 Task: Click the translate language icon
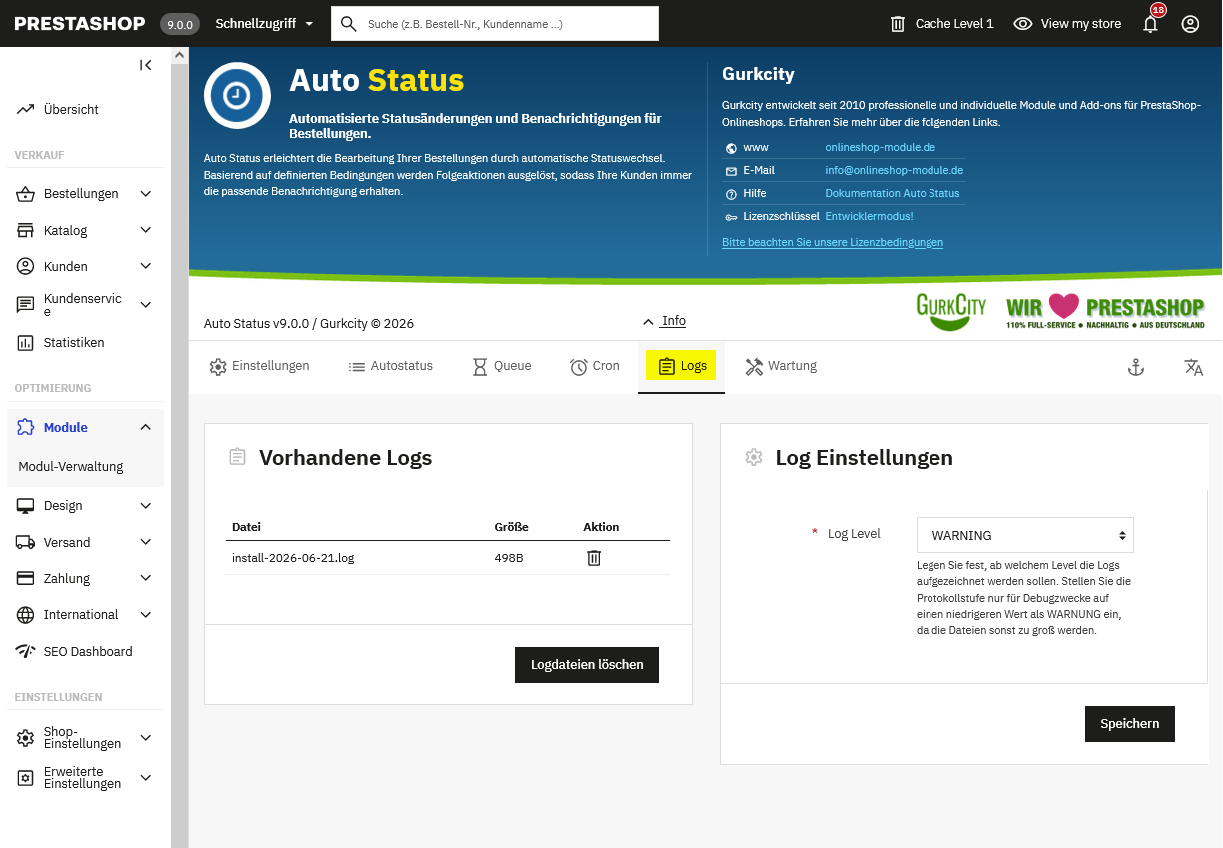click(x=1193, y=367)
